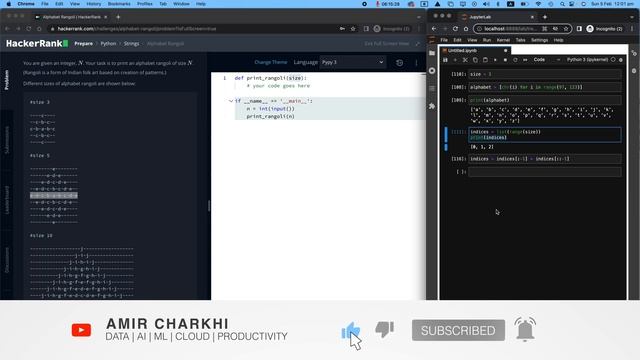Open the JupyterLab Kernel menu
This screenshot has width=640, height=360.
coord(503,40)
